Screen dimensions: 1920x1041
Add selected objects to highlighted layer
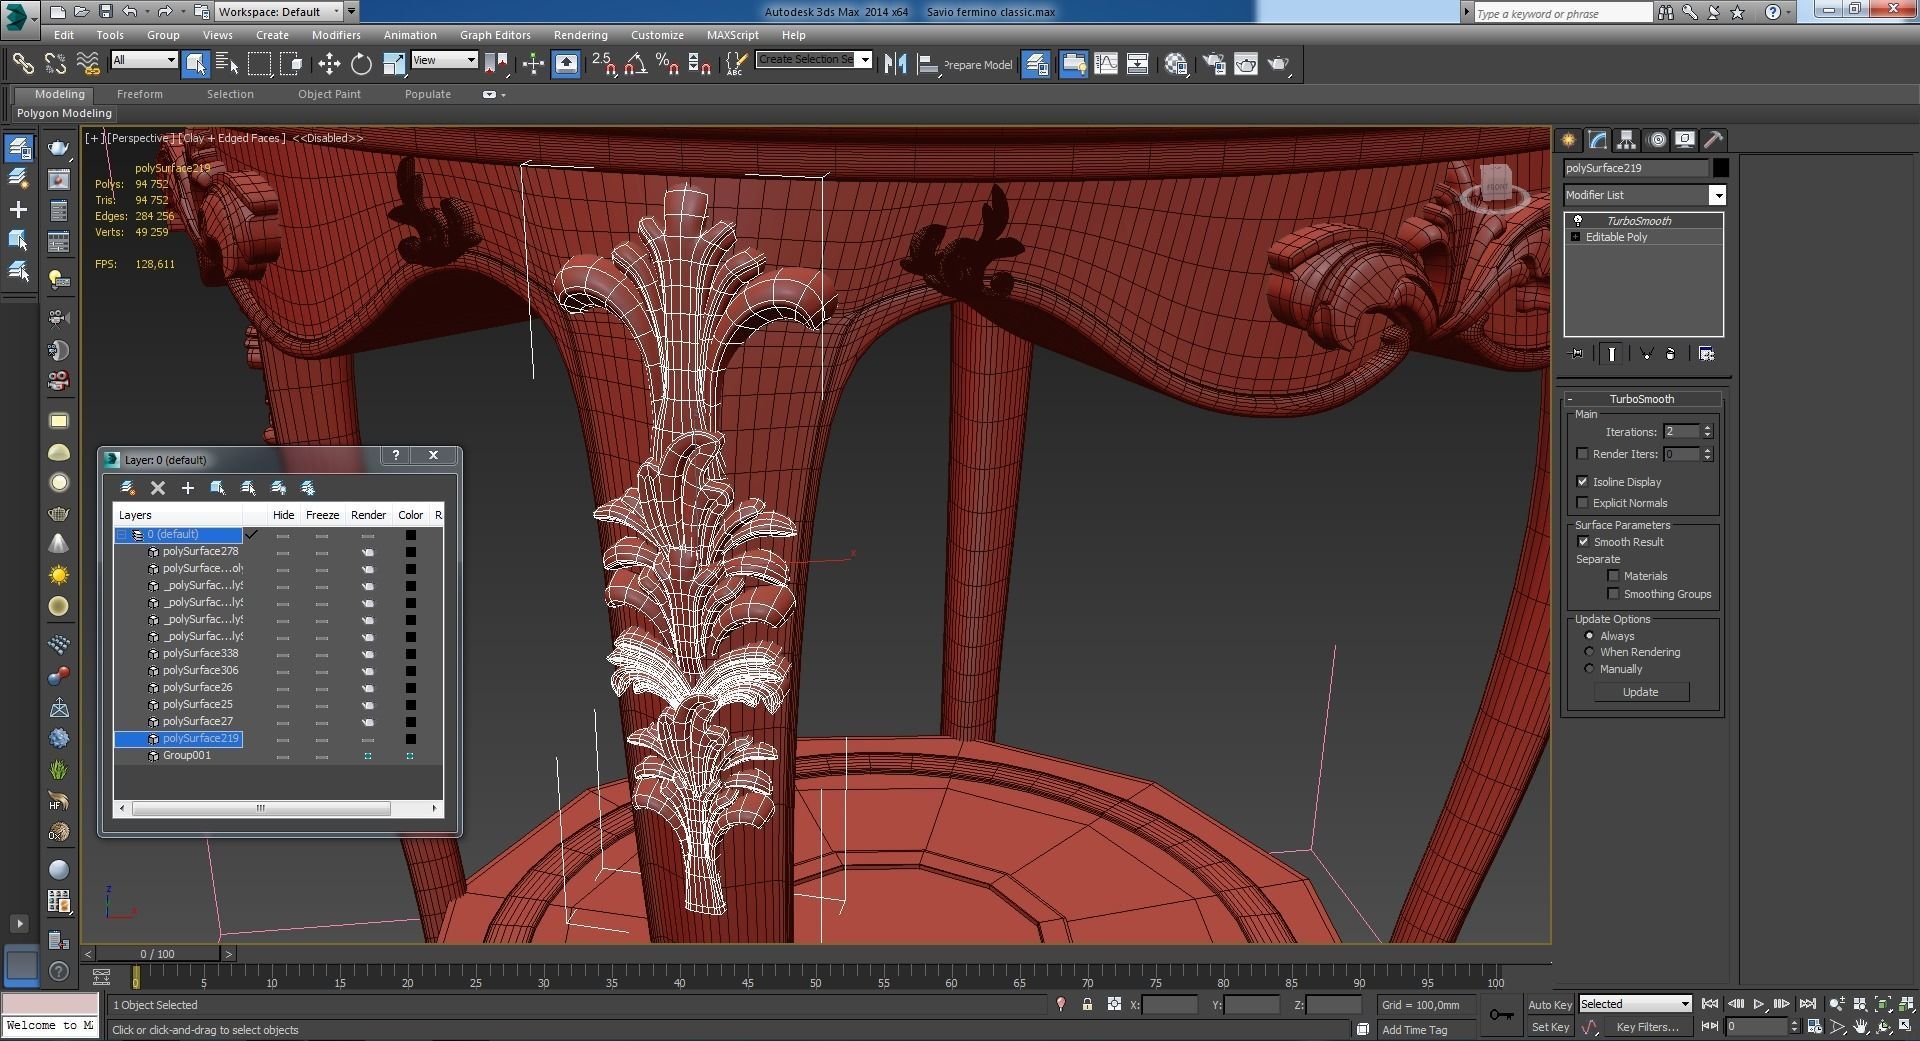(187, 488)
